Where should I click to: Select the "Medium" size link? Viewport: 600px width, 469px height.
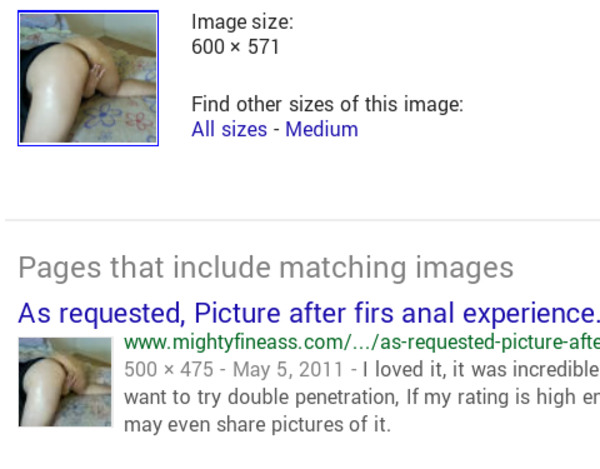(x=322, y=129)
